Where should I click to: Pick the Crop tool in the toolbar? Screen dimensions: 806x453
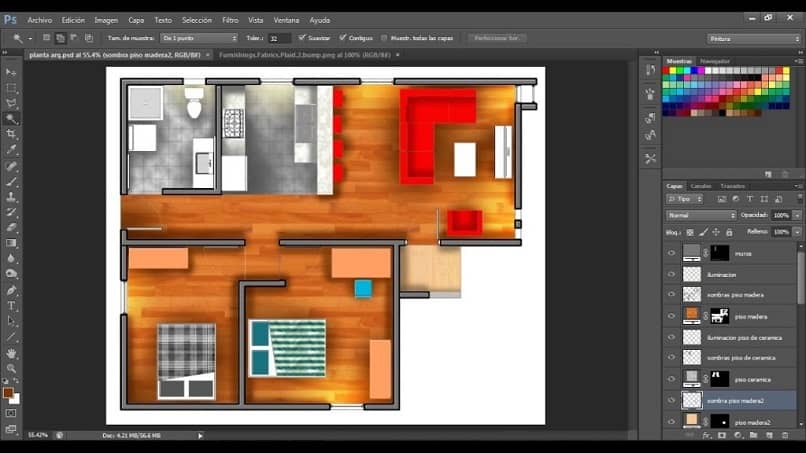tap(11, 133)
